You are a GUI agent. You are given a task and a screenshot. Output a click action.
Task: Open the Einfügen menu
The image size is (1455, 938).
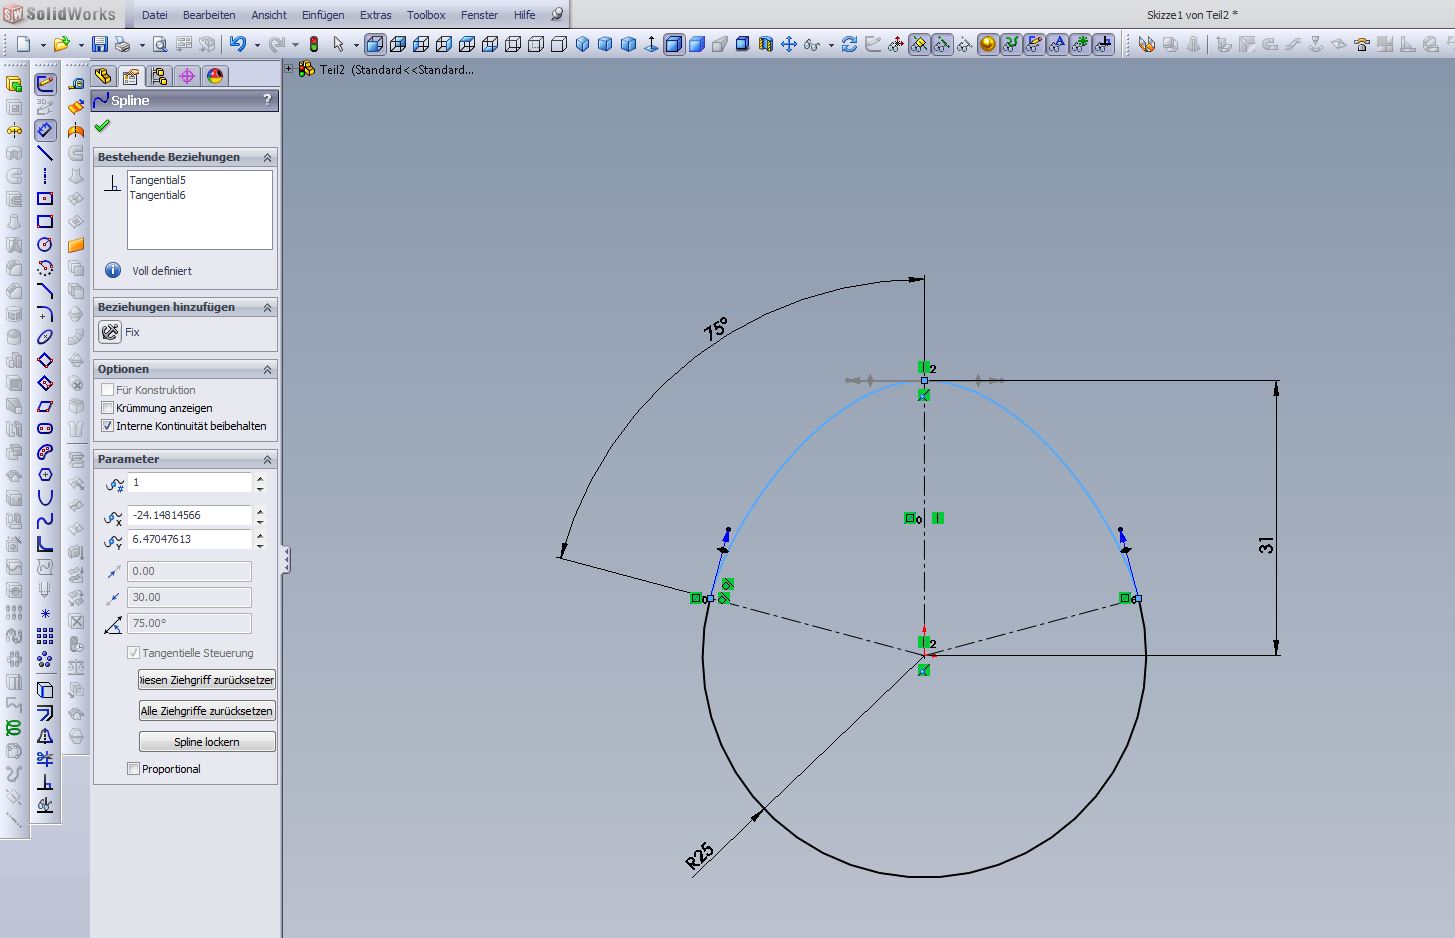pyautogui.click(x=322, y=15)
